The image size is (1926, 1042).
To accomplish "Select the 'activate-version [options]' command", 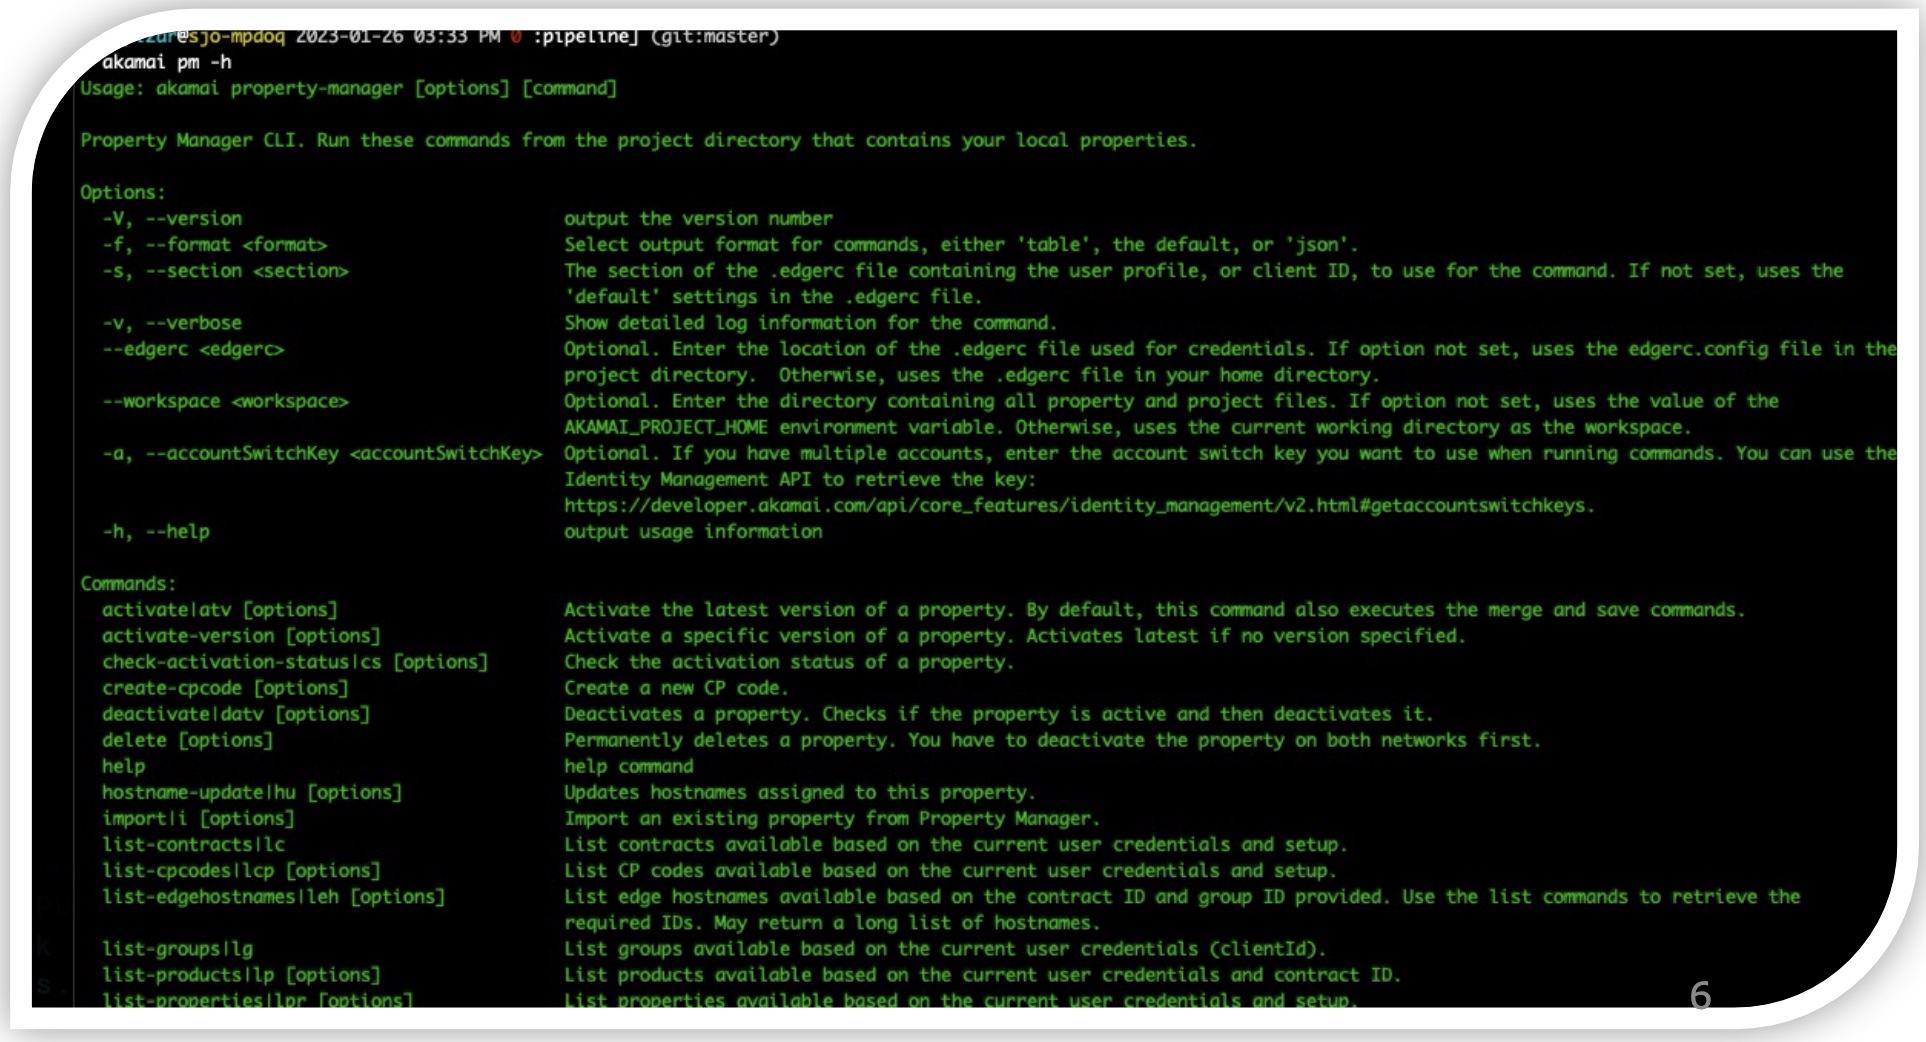I will pyautogui.click(x=241, y=635).
